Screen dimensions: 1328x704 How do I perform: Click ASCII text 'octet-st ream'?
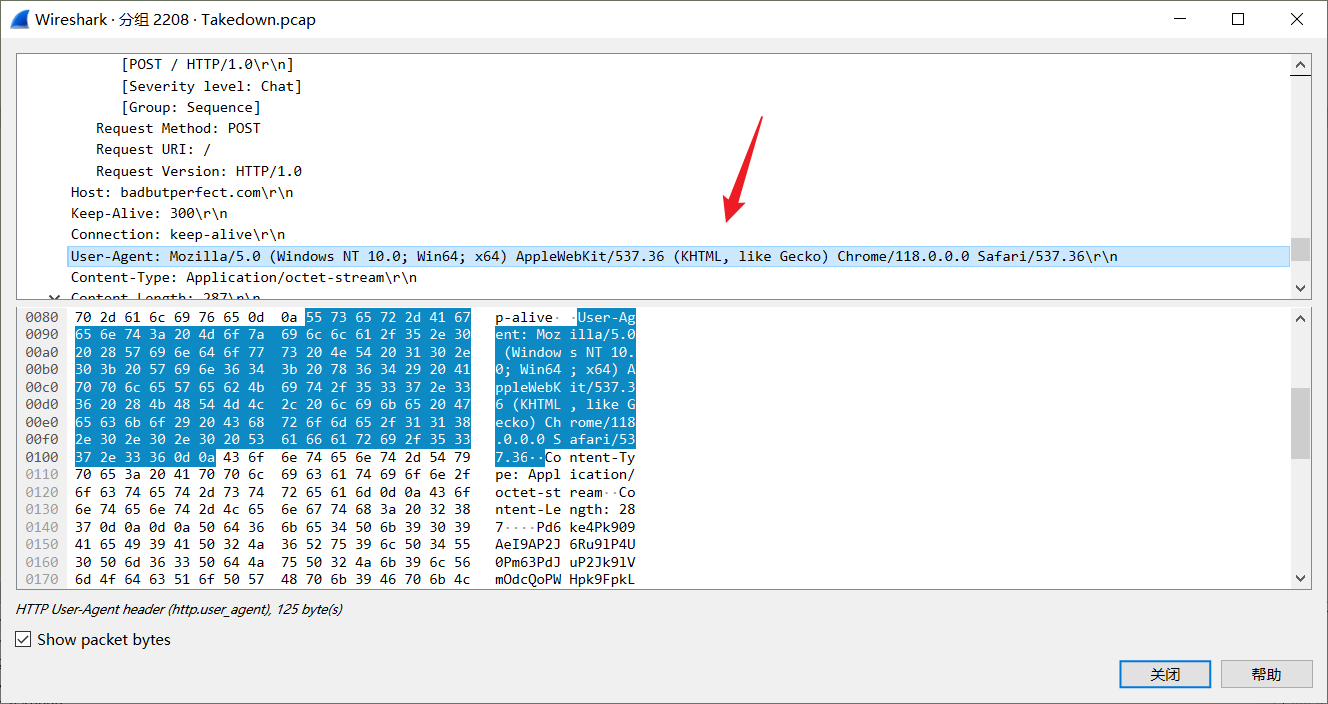pos(549,492)
